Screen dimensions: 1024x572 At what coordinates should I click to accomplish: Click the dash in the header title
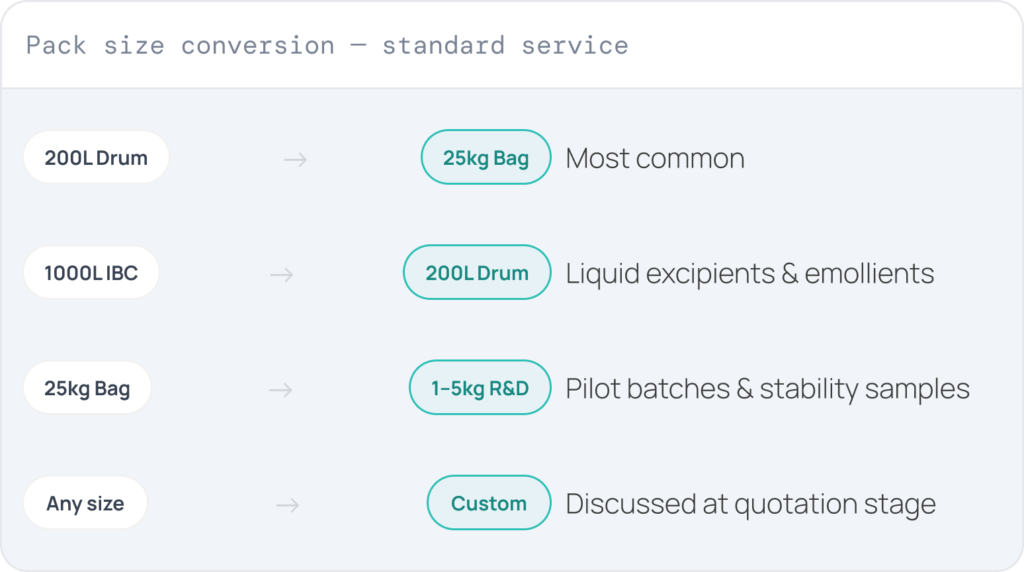358,46
